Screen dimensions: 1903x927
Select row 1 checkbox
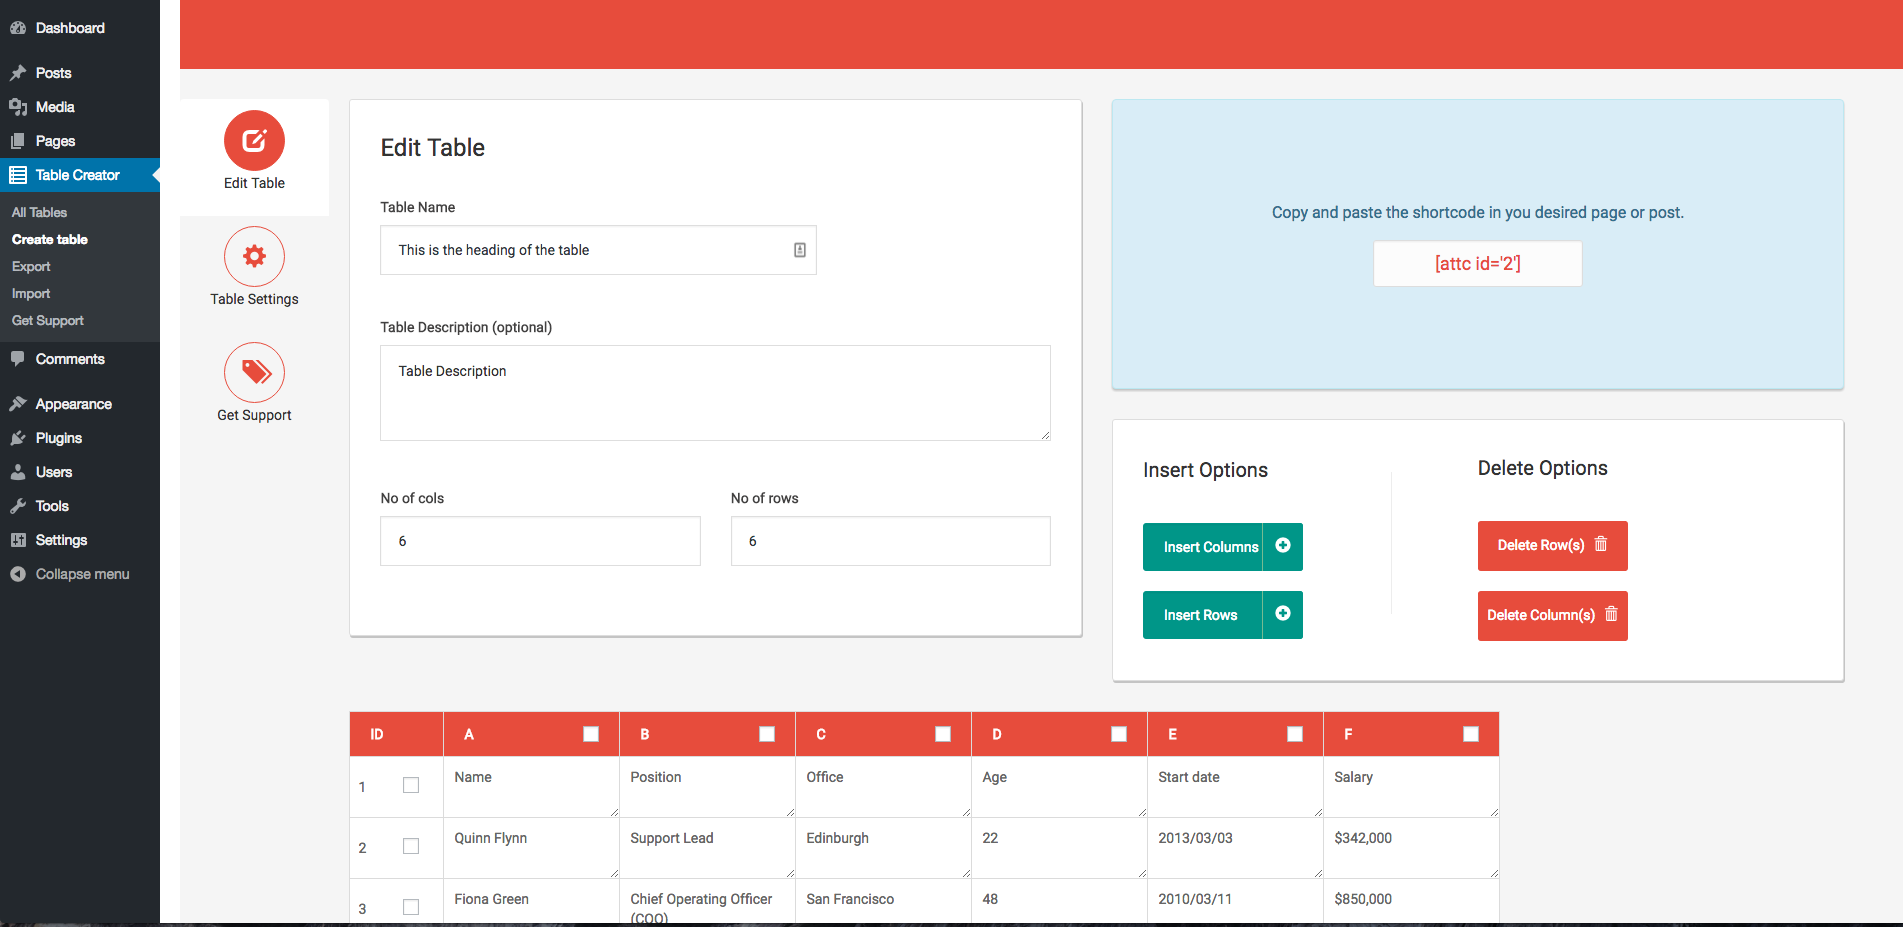click(x=411, y=785)
